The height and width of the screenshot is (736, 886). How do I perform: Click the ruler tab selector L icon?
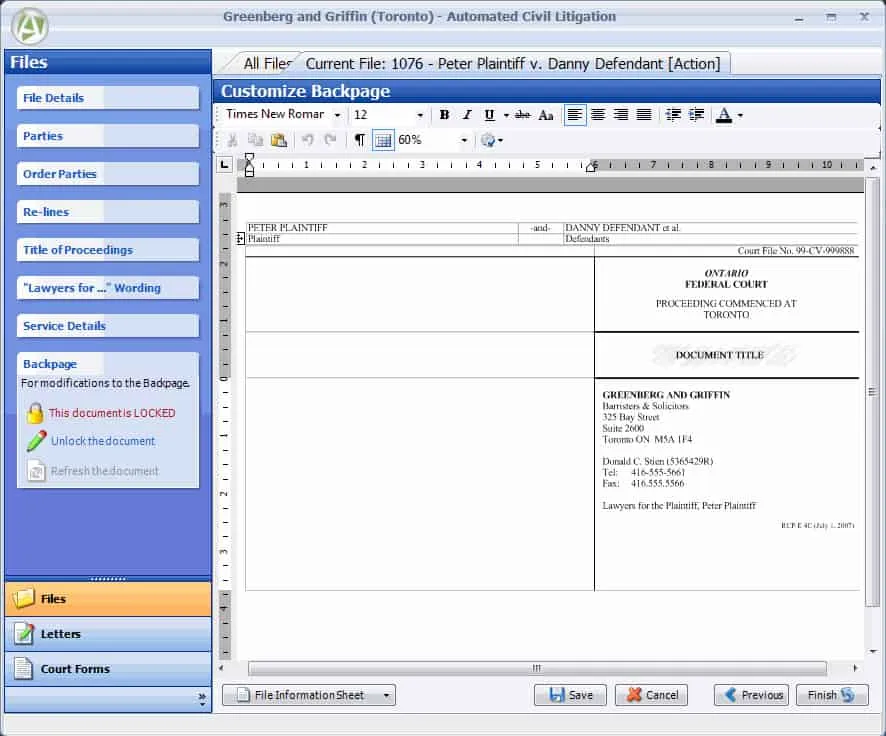pos(225,164)
